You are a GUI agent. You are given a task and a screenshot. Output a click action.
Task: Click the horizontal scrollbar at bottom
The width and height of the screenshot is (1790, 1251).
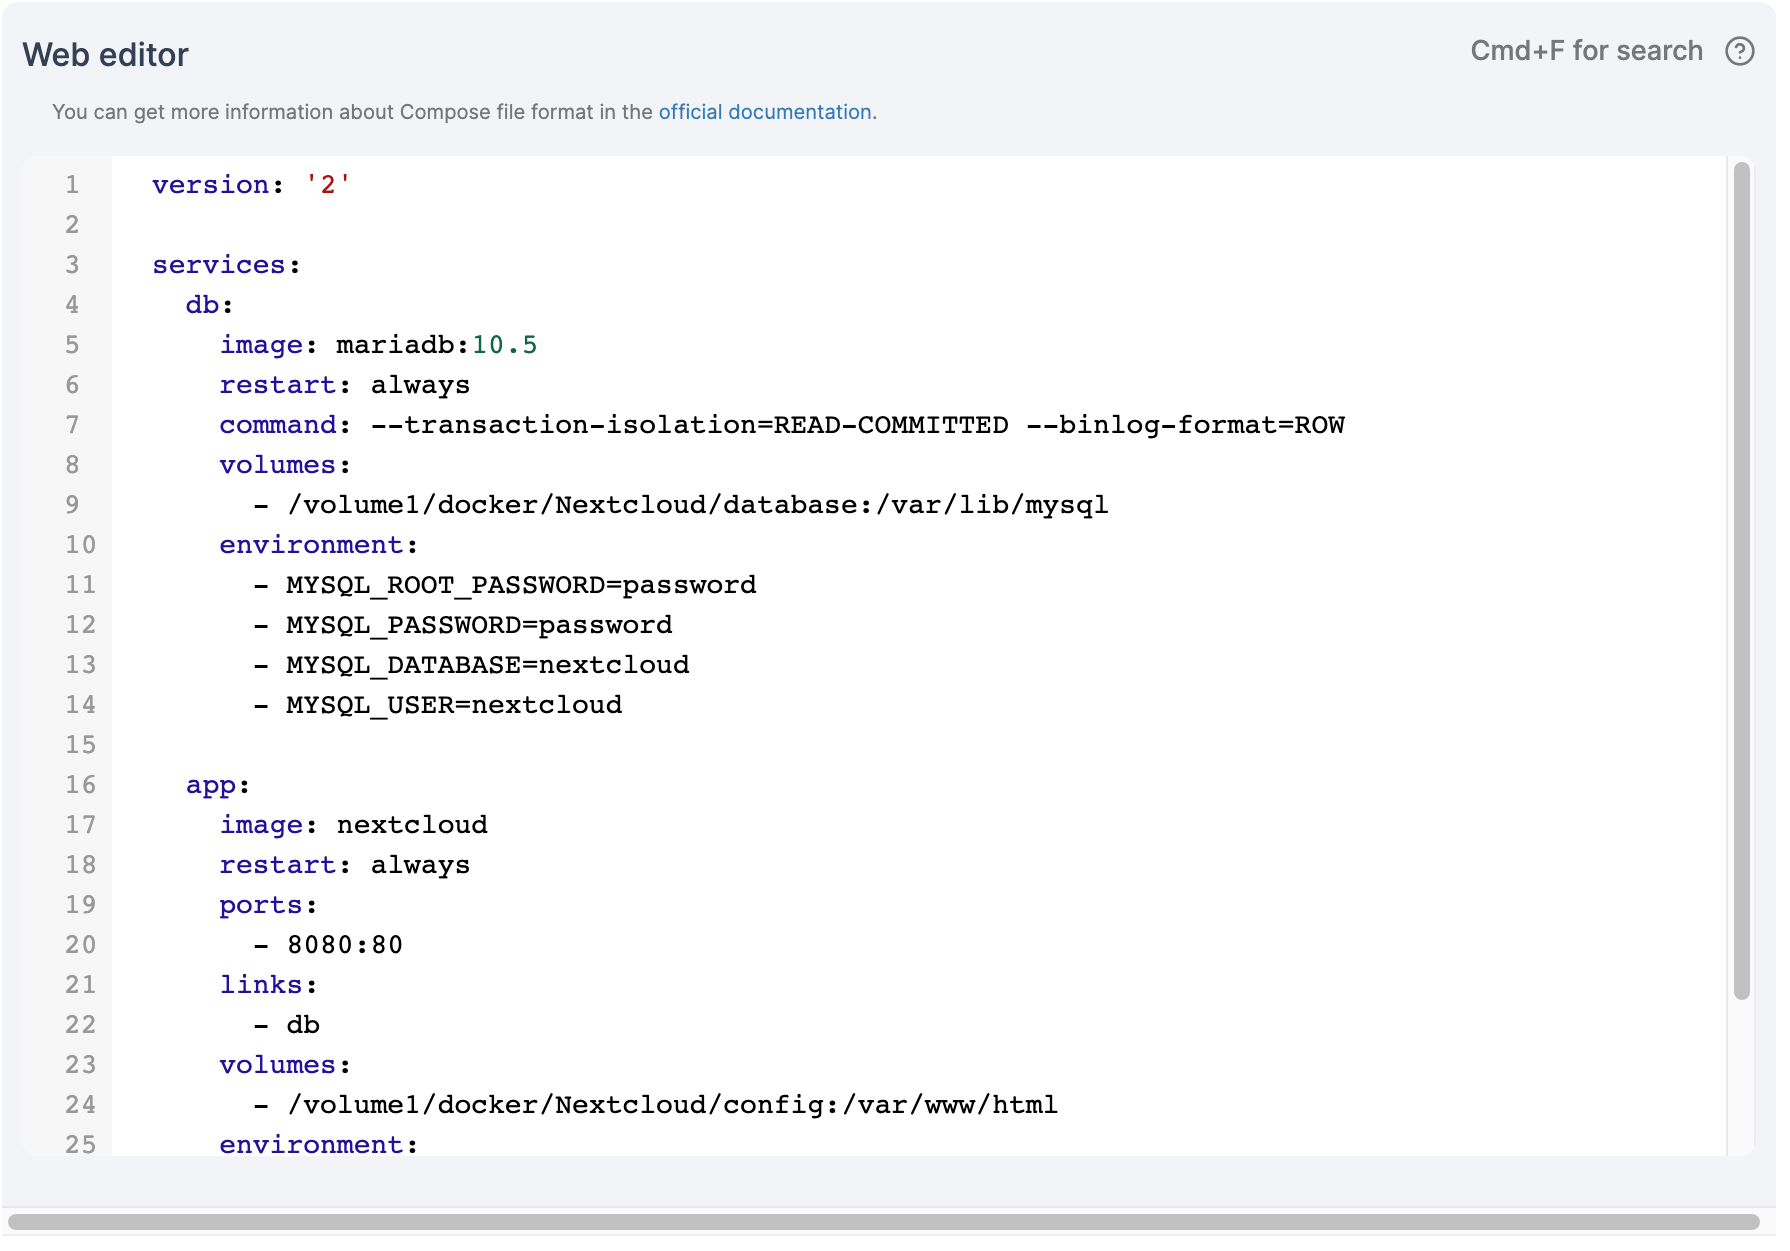[883, 1221]
